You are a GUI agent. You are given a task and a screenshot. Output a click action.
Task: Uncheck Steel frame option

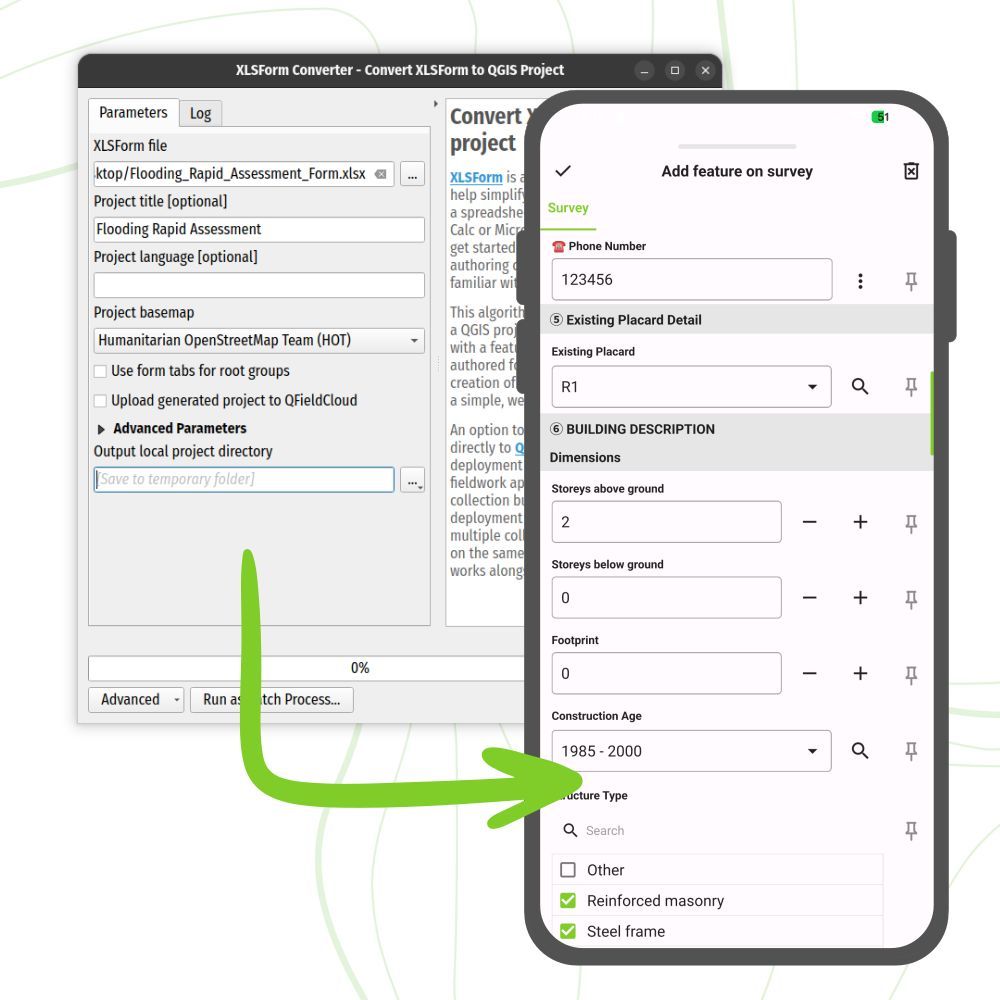568,931
